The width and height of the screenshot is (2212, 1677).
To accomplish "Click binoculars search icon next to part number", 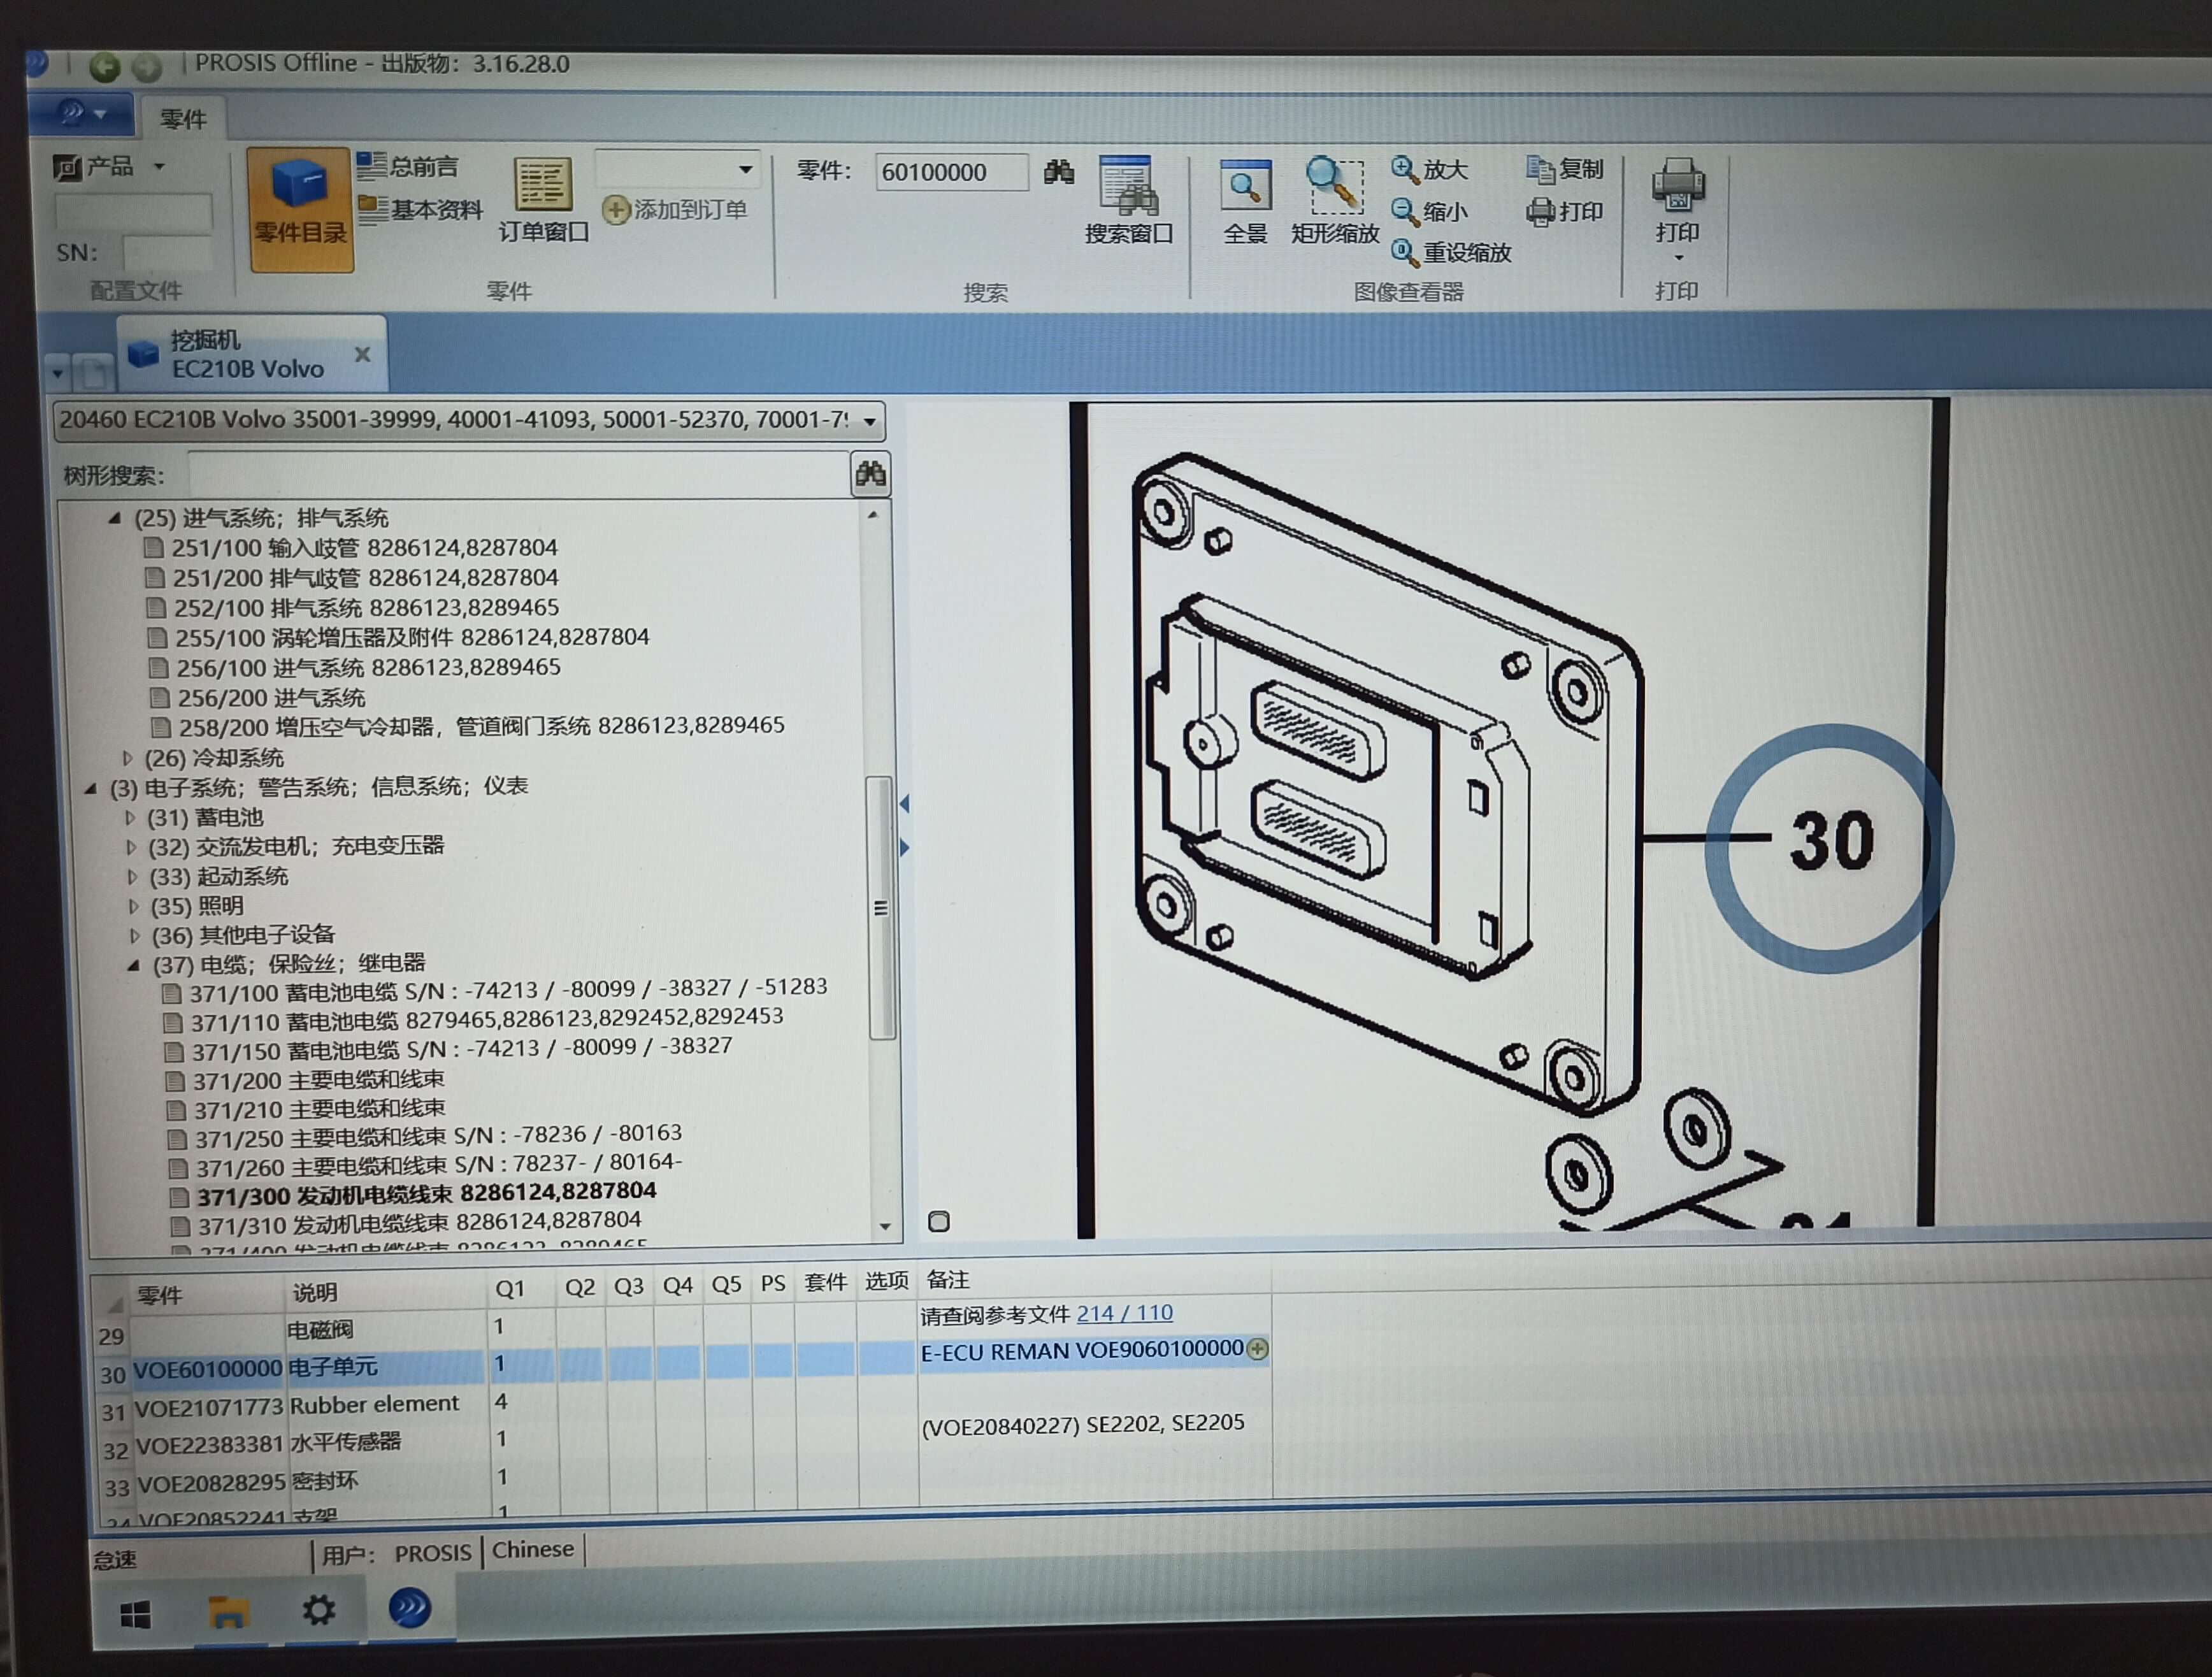I will click(x=1058, y=172).
